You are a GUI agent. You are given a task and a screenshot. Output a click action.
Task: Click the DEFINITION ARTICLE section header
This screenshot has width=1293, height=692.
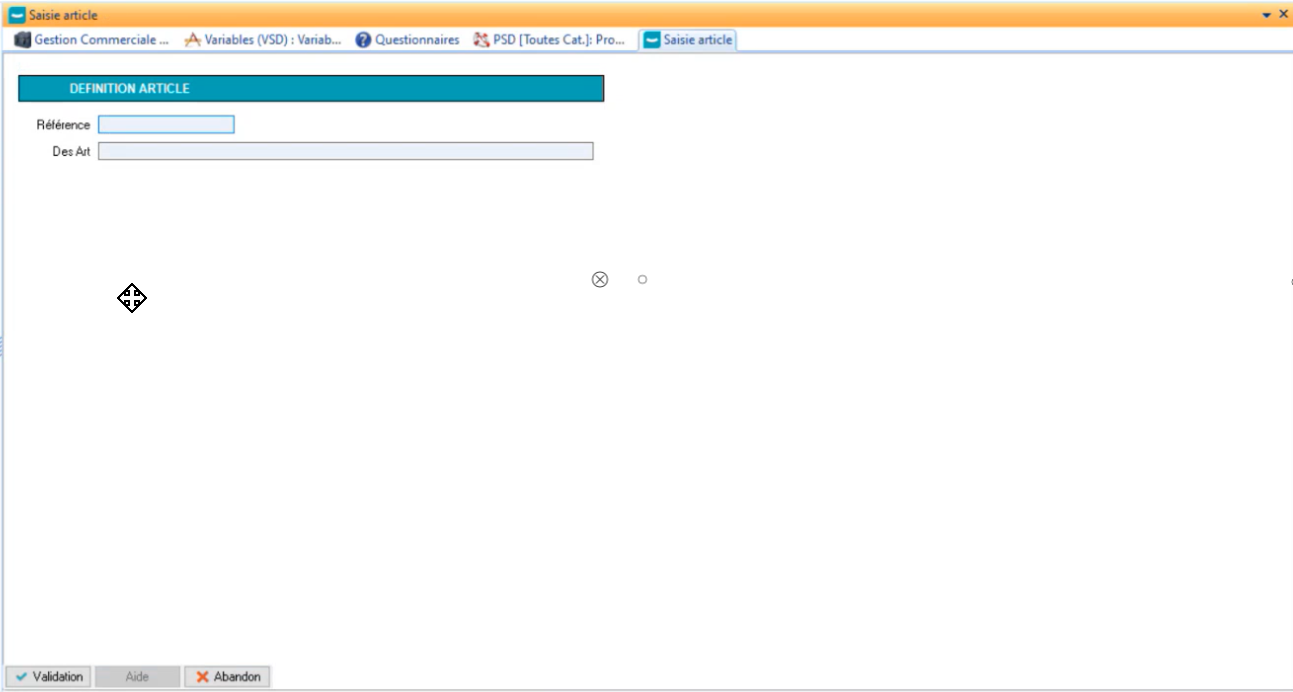tap(311, 89)
